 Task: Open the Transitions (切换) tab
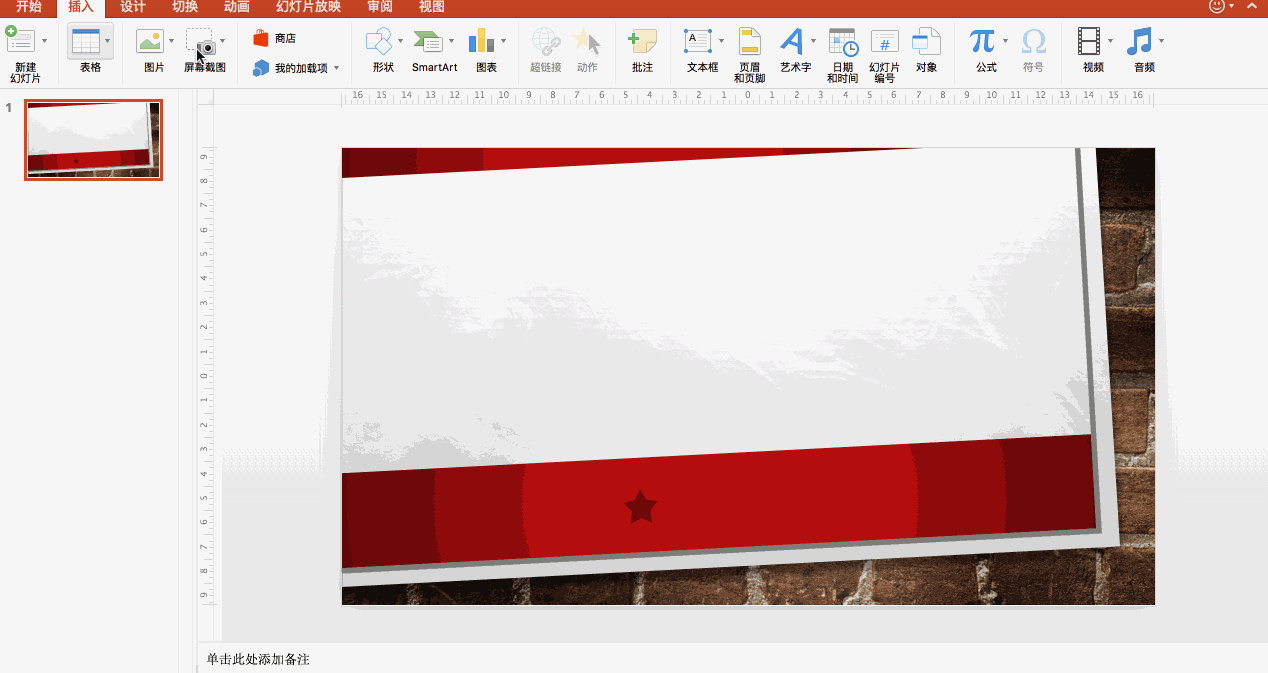(185, 7)
